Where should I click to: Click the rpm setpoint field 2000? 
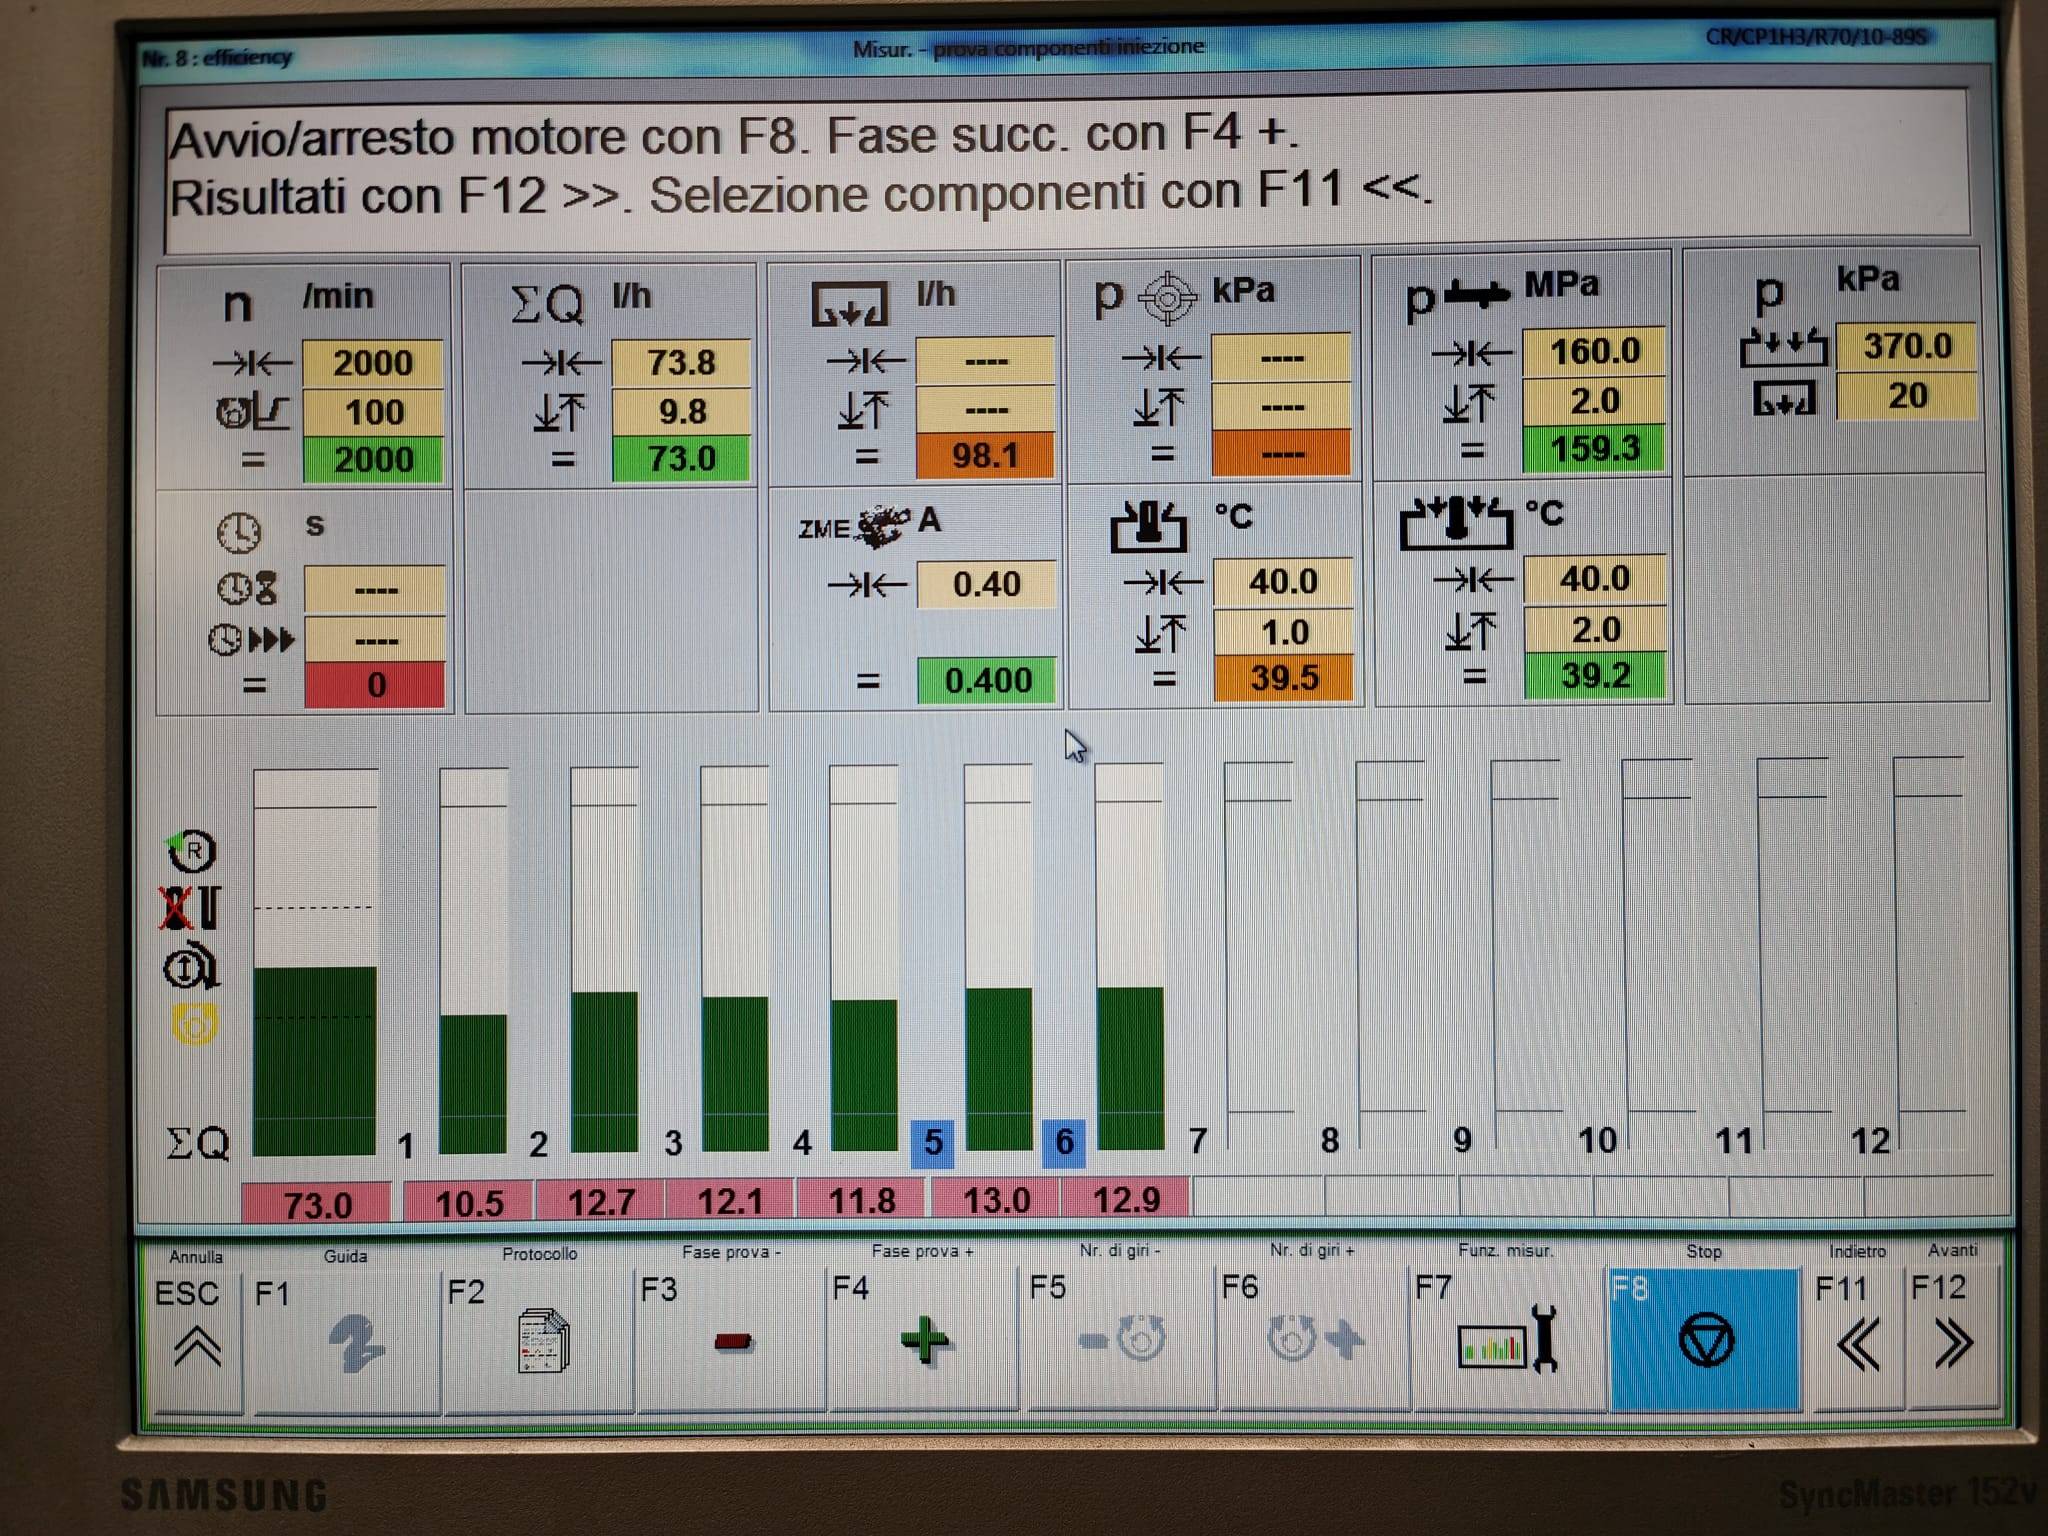coord(373,362)
